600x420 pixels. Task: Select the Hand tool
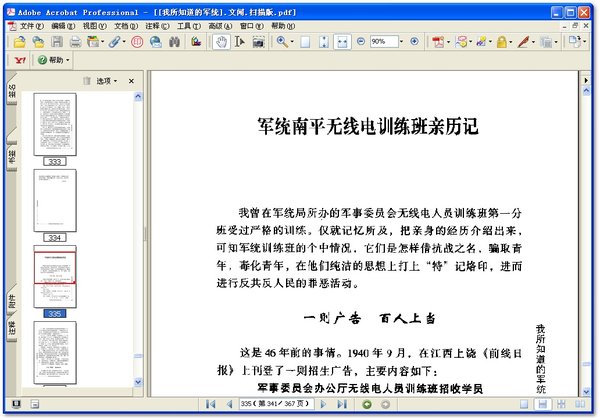221,42
